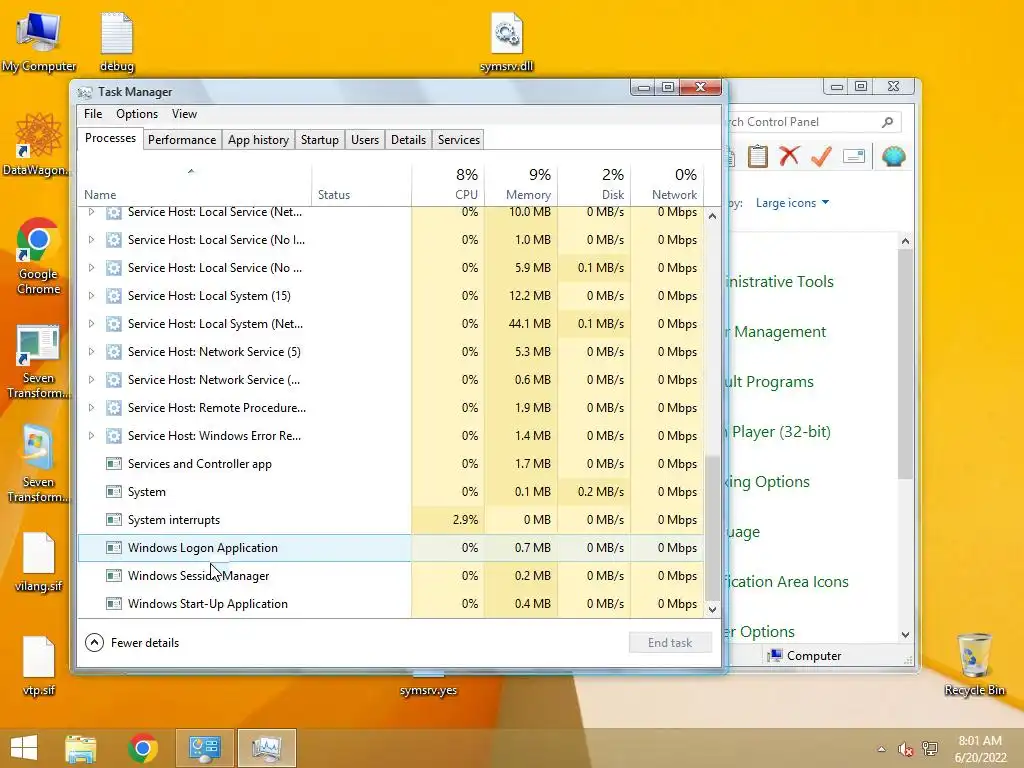
Task: Open DataWagon shortcut on desktop
Action: click(x=37, y=145)
